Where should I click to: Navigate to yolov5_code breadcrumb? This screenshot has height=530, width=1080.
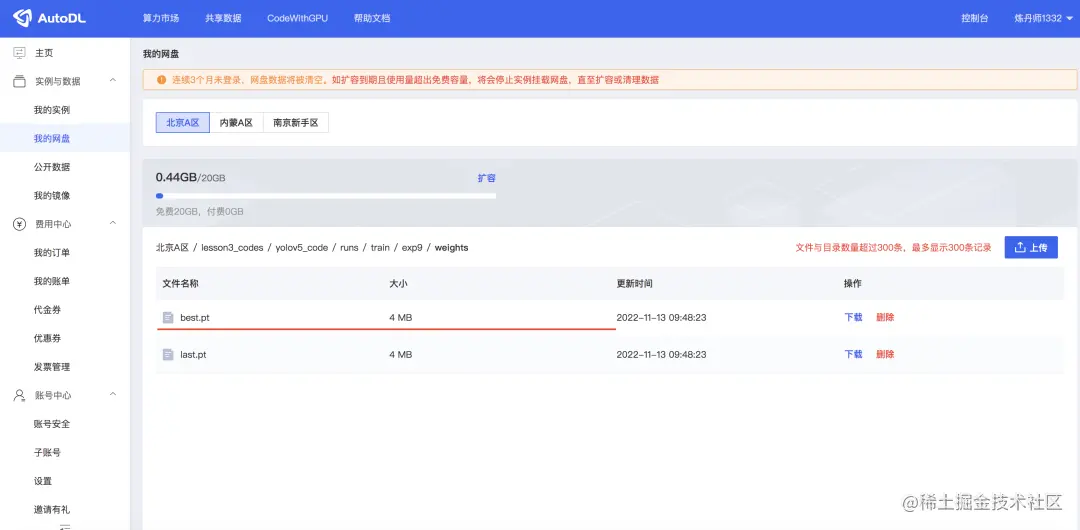click(302, 247)
